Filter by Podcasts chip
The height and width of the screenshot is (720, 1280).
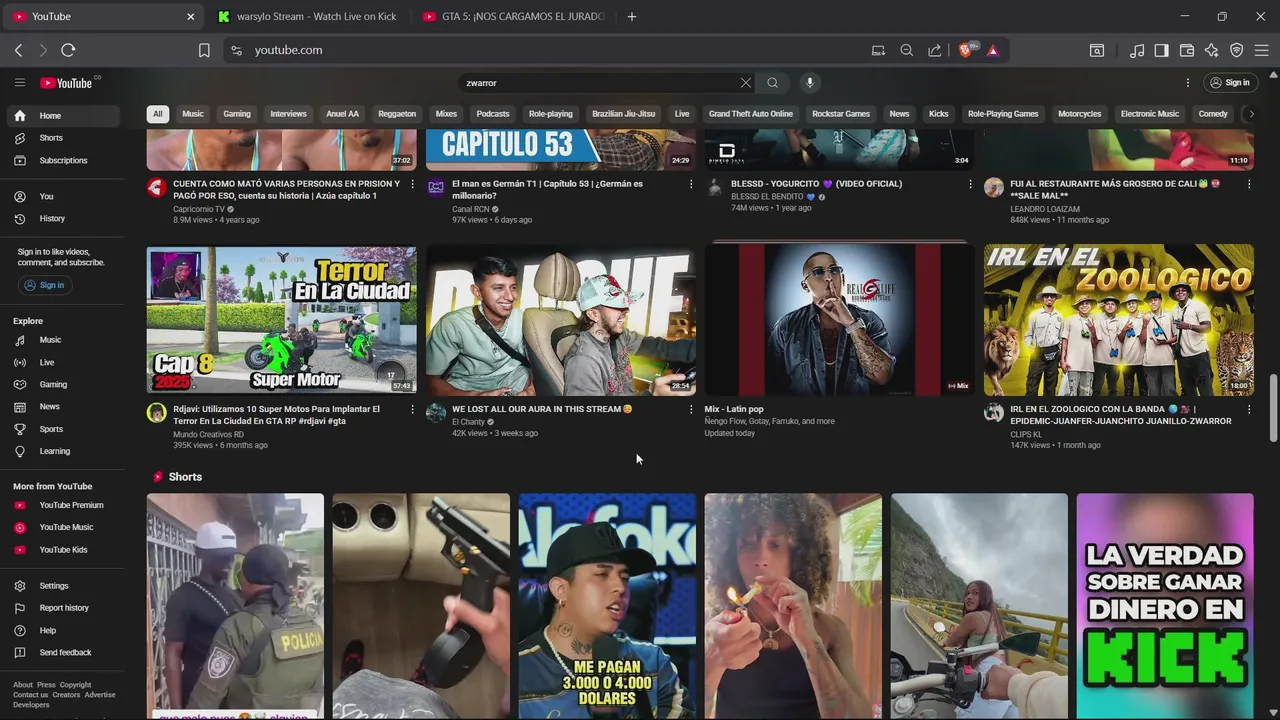[493, 114]
